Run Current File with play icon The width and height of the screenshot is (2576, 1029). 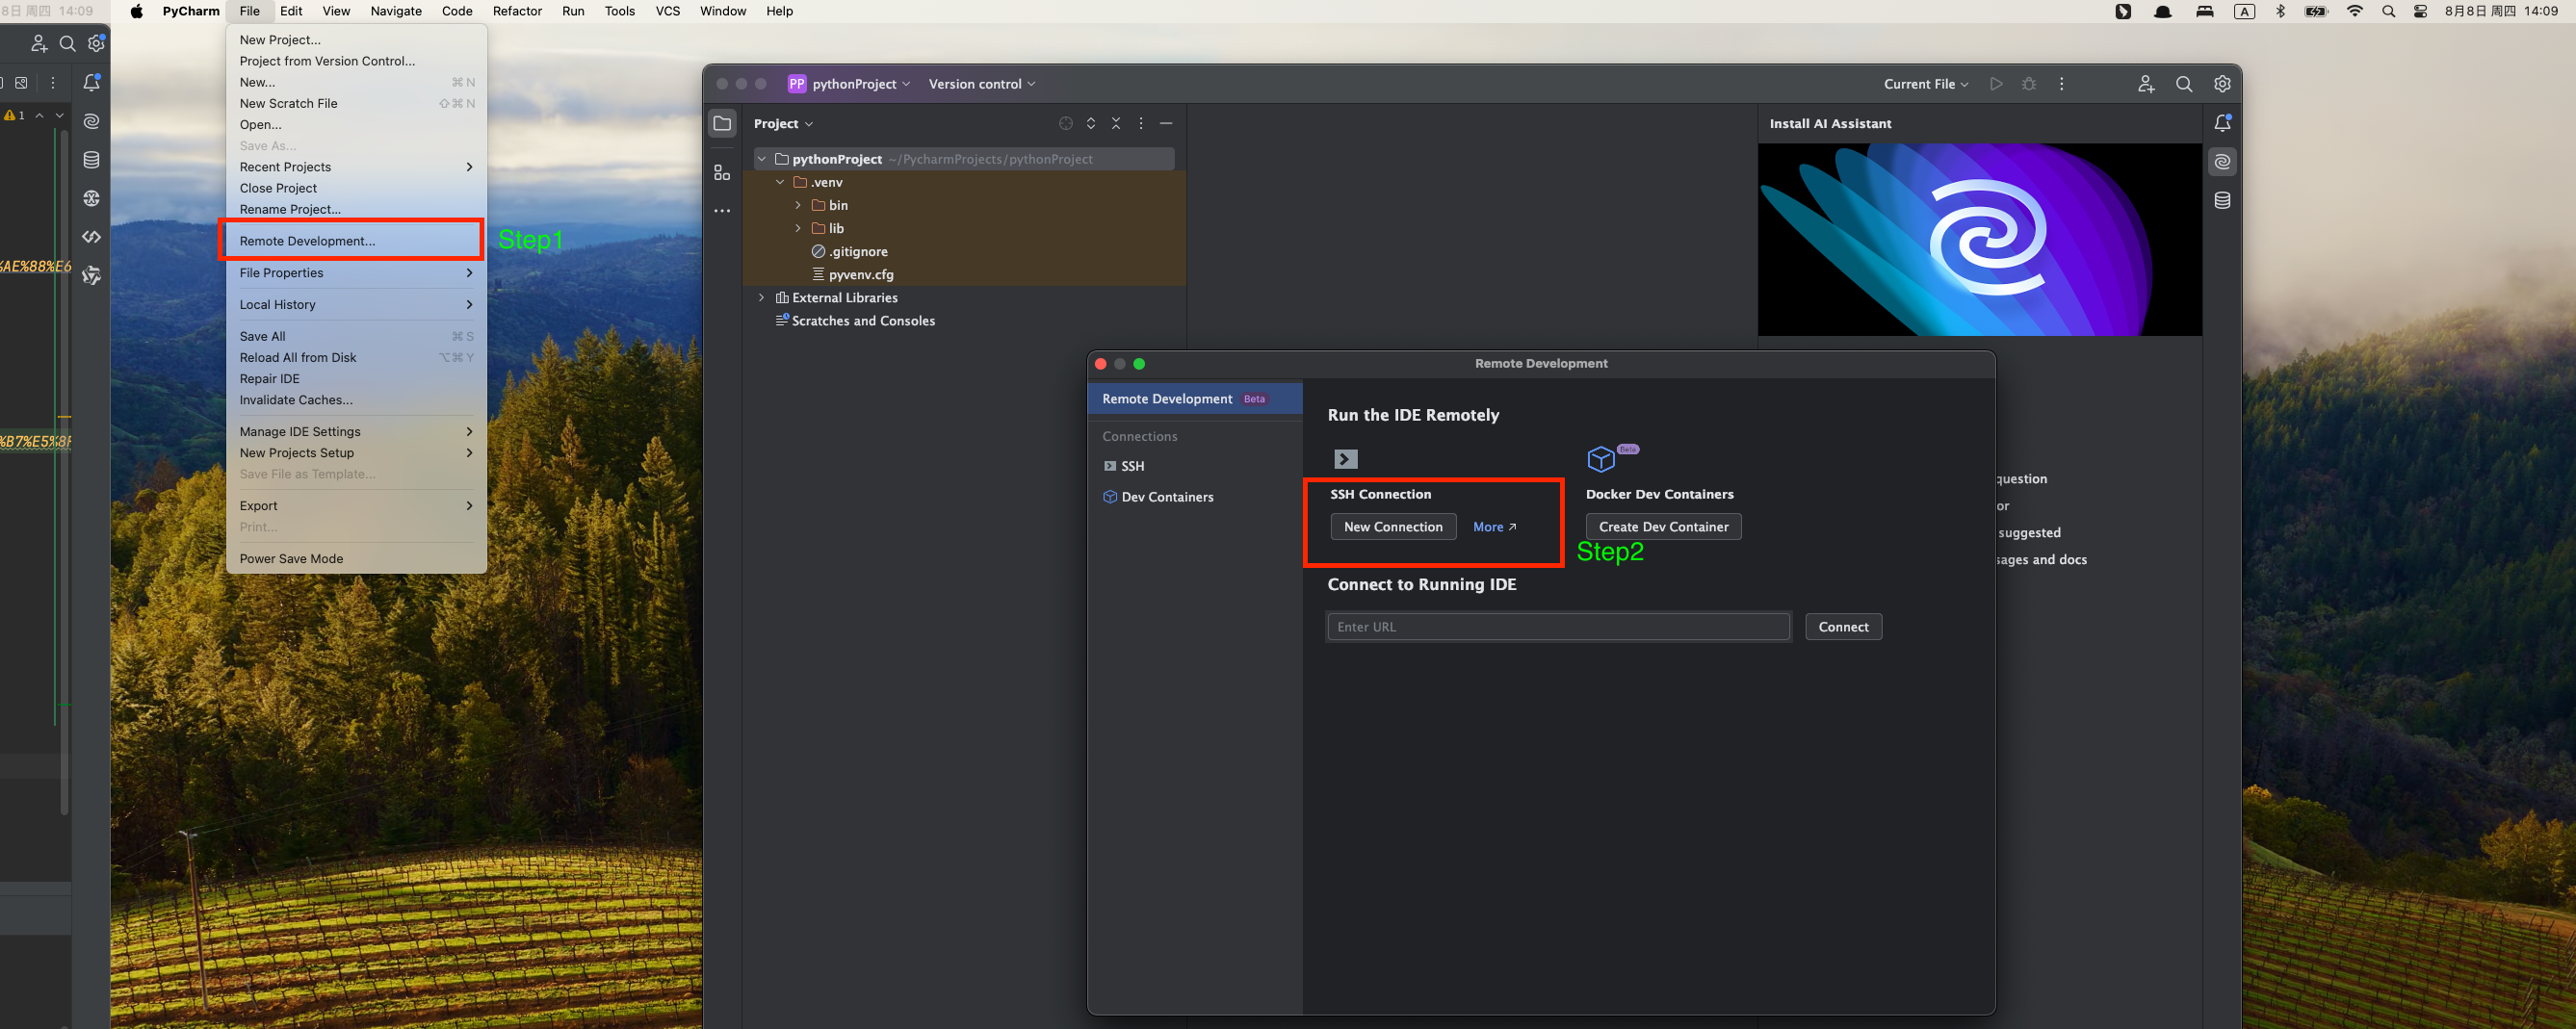1996,84
